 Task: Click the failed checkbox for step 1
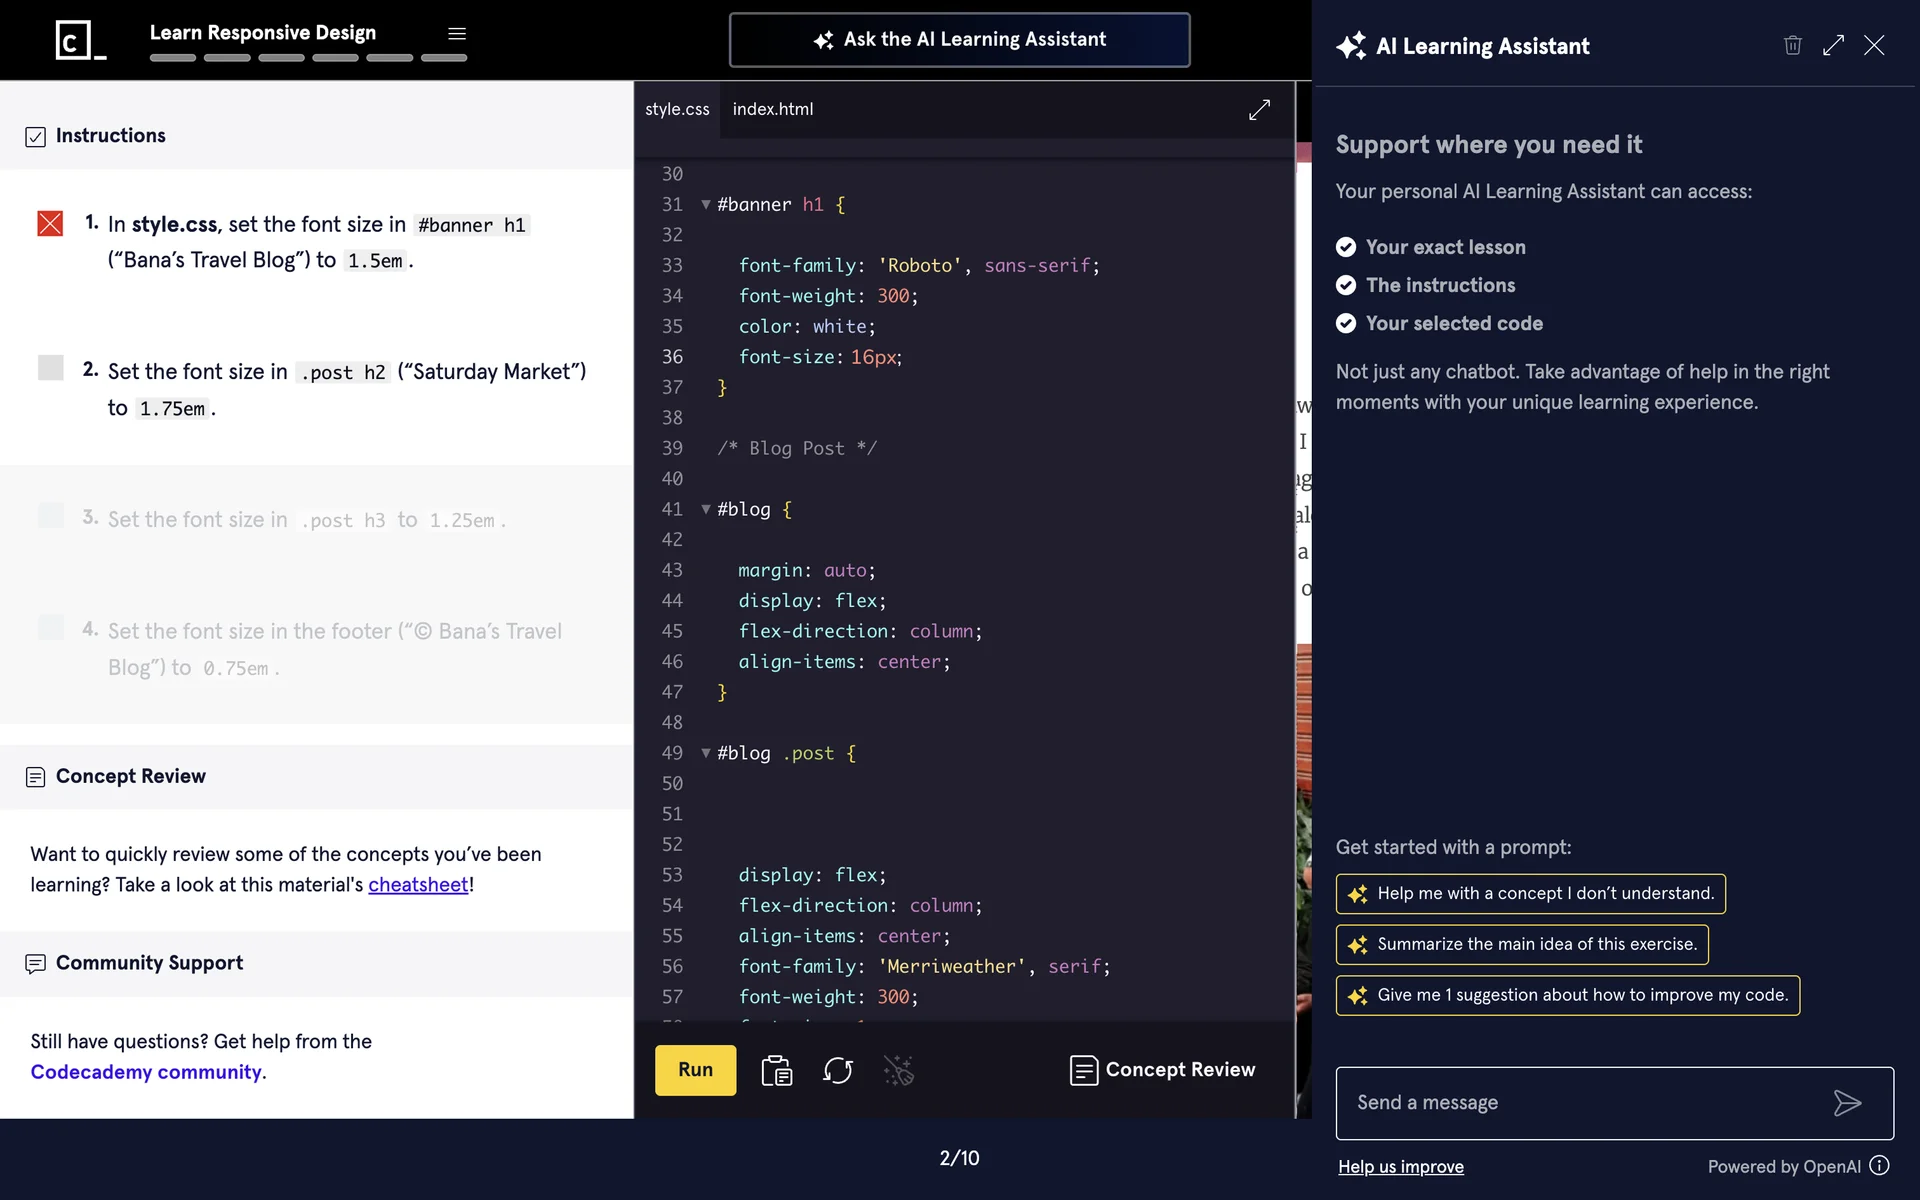[x=50, y=223]
